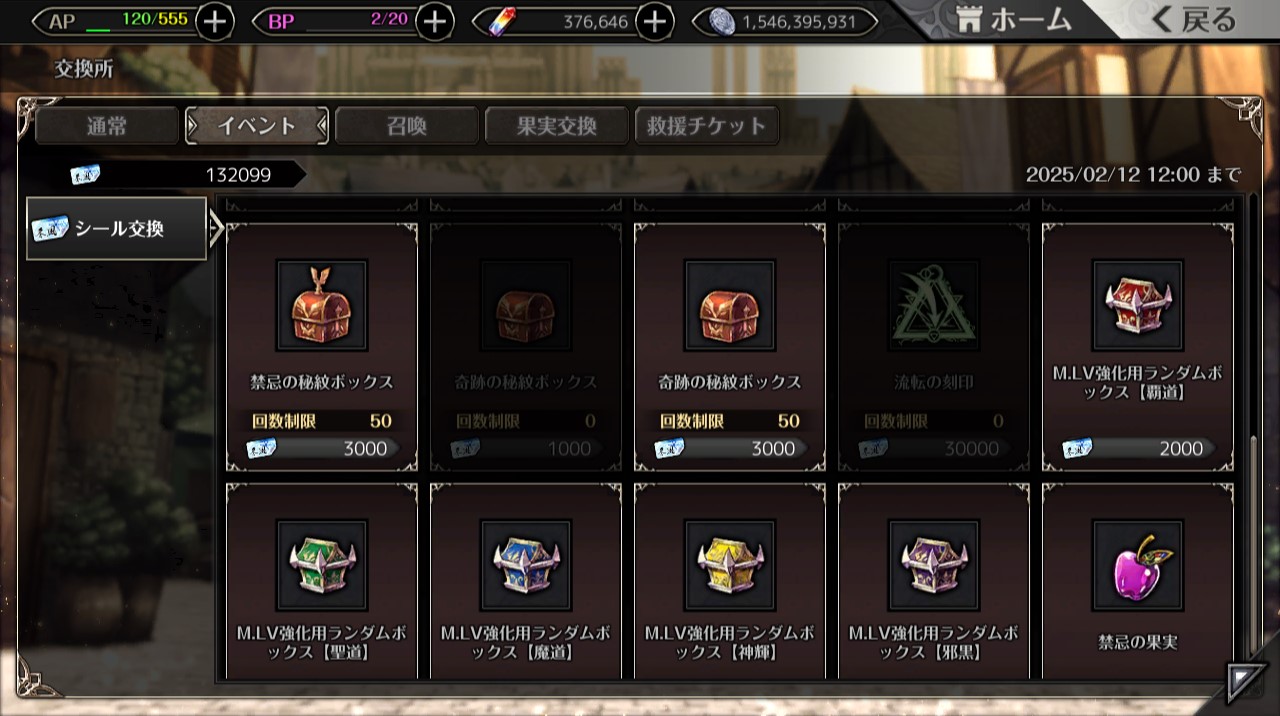The width and height of the screenshot is (1280, 716).
Task: Choose the red M.LV 覇道 random box icon
Action: tap(1138, 306)
